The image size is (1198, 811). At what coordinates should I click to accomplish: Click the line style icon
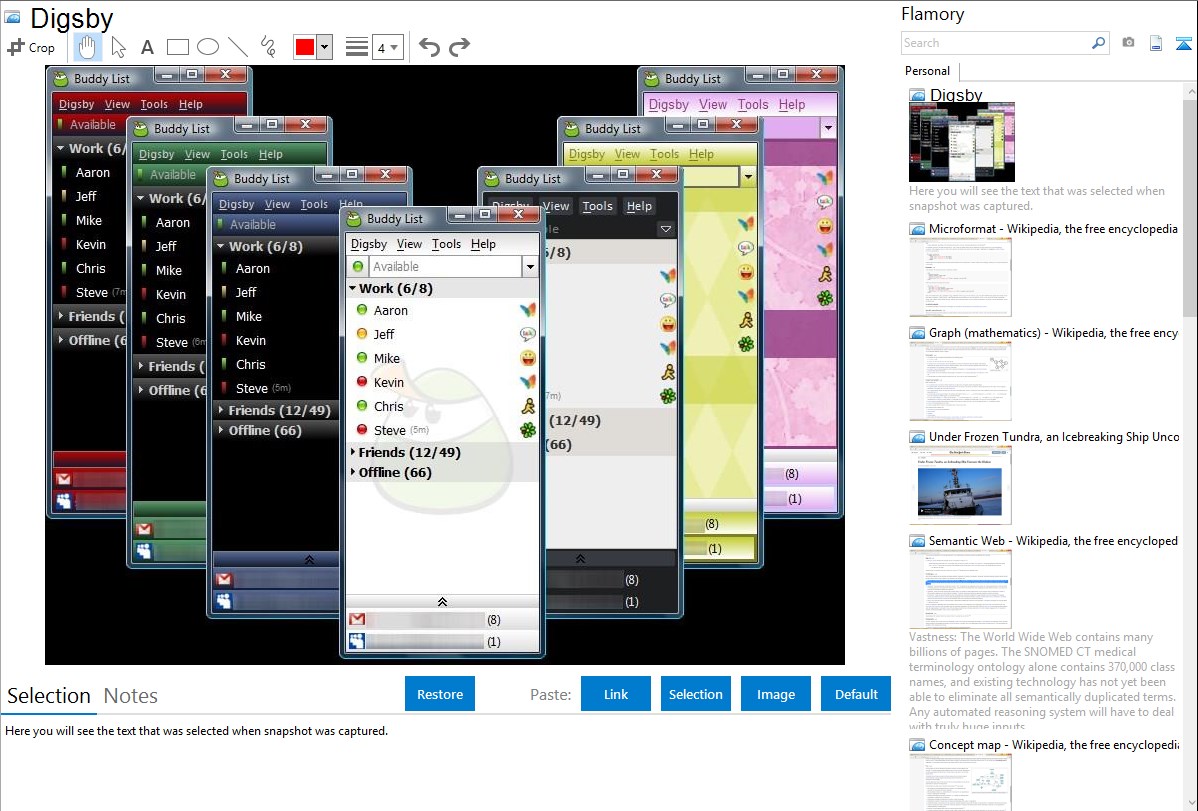356,47
